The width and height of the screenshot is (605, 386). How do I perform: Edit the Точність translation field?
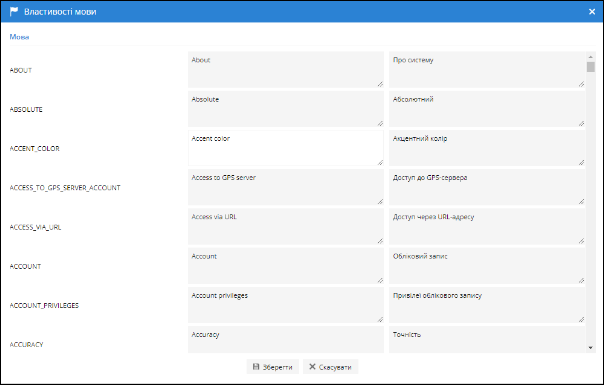click(487, 339)
